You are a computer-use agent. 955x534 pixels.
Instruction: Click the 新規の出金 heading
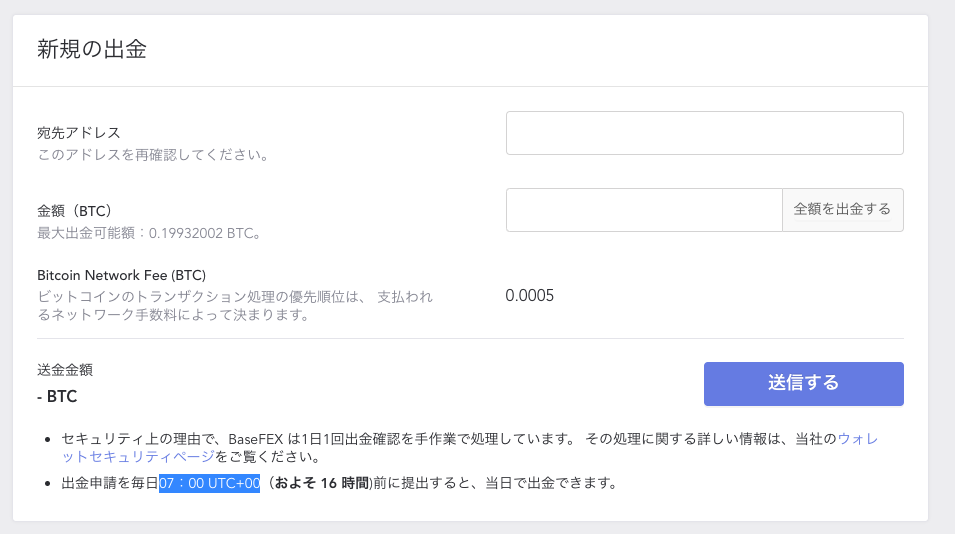[x=92, y=49]
